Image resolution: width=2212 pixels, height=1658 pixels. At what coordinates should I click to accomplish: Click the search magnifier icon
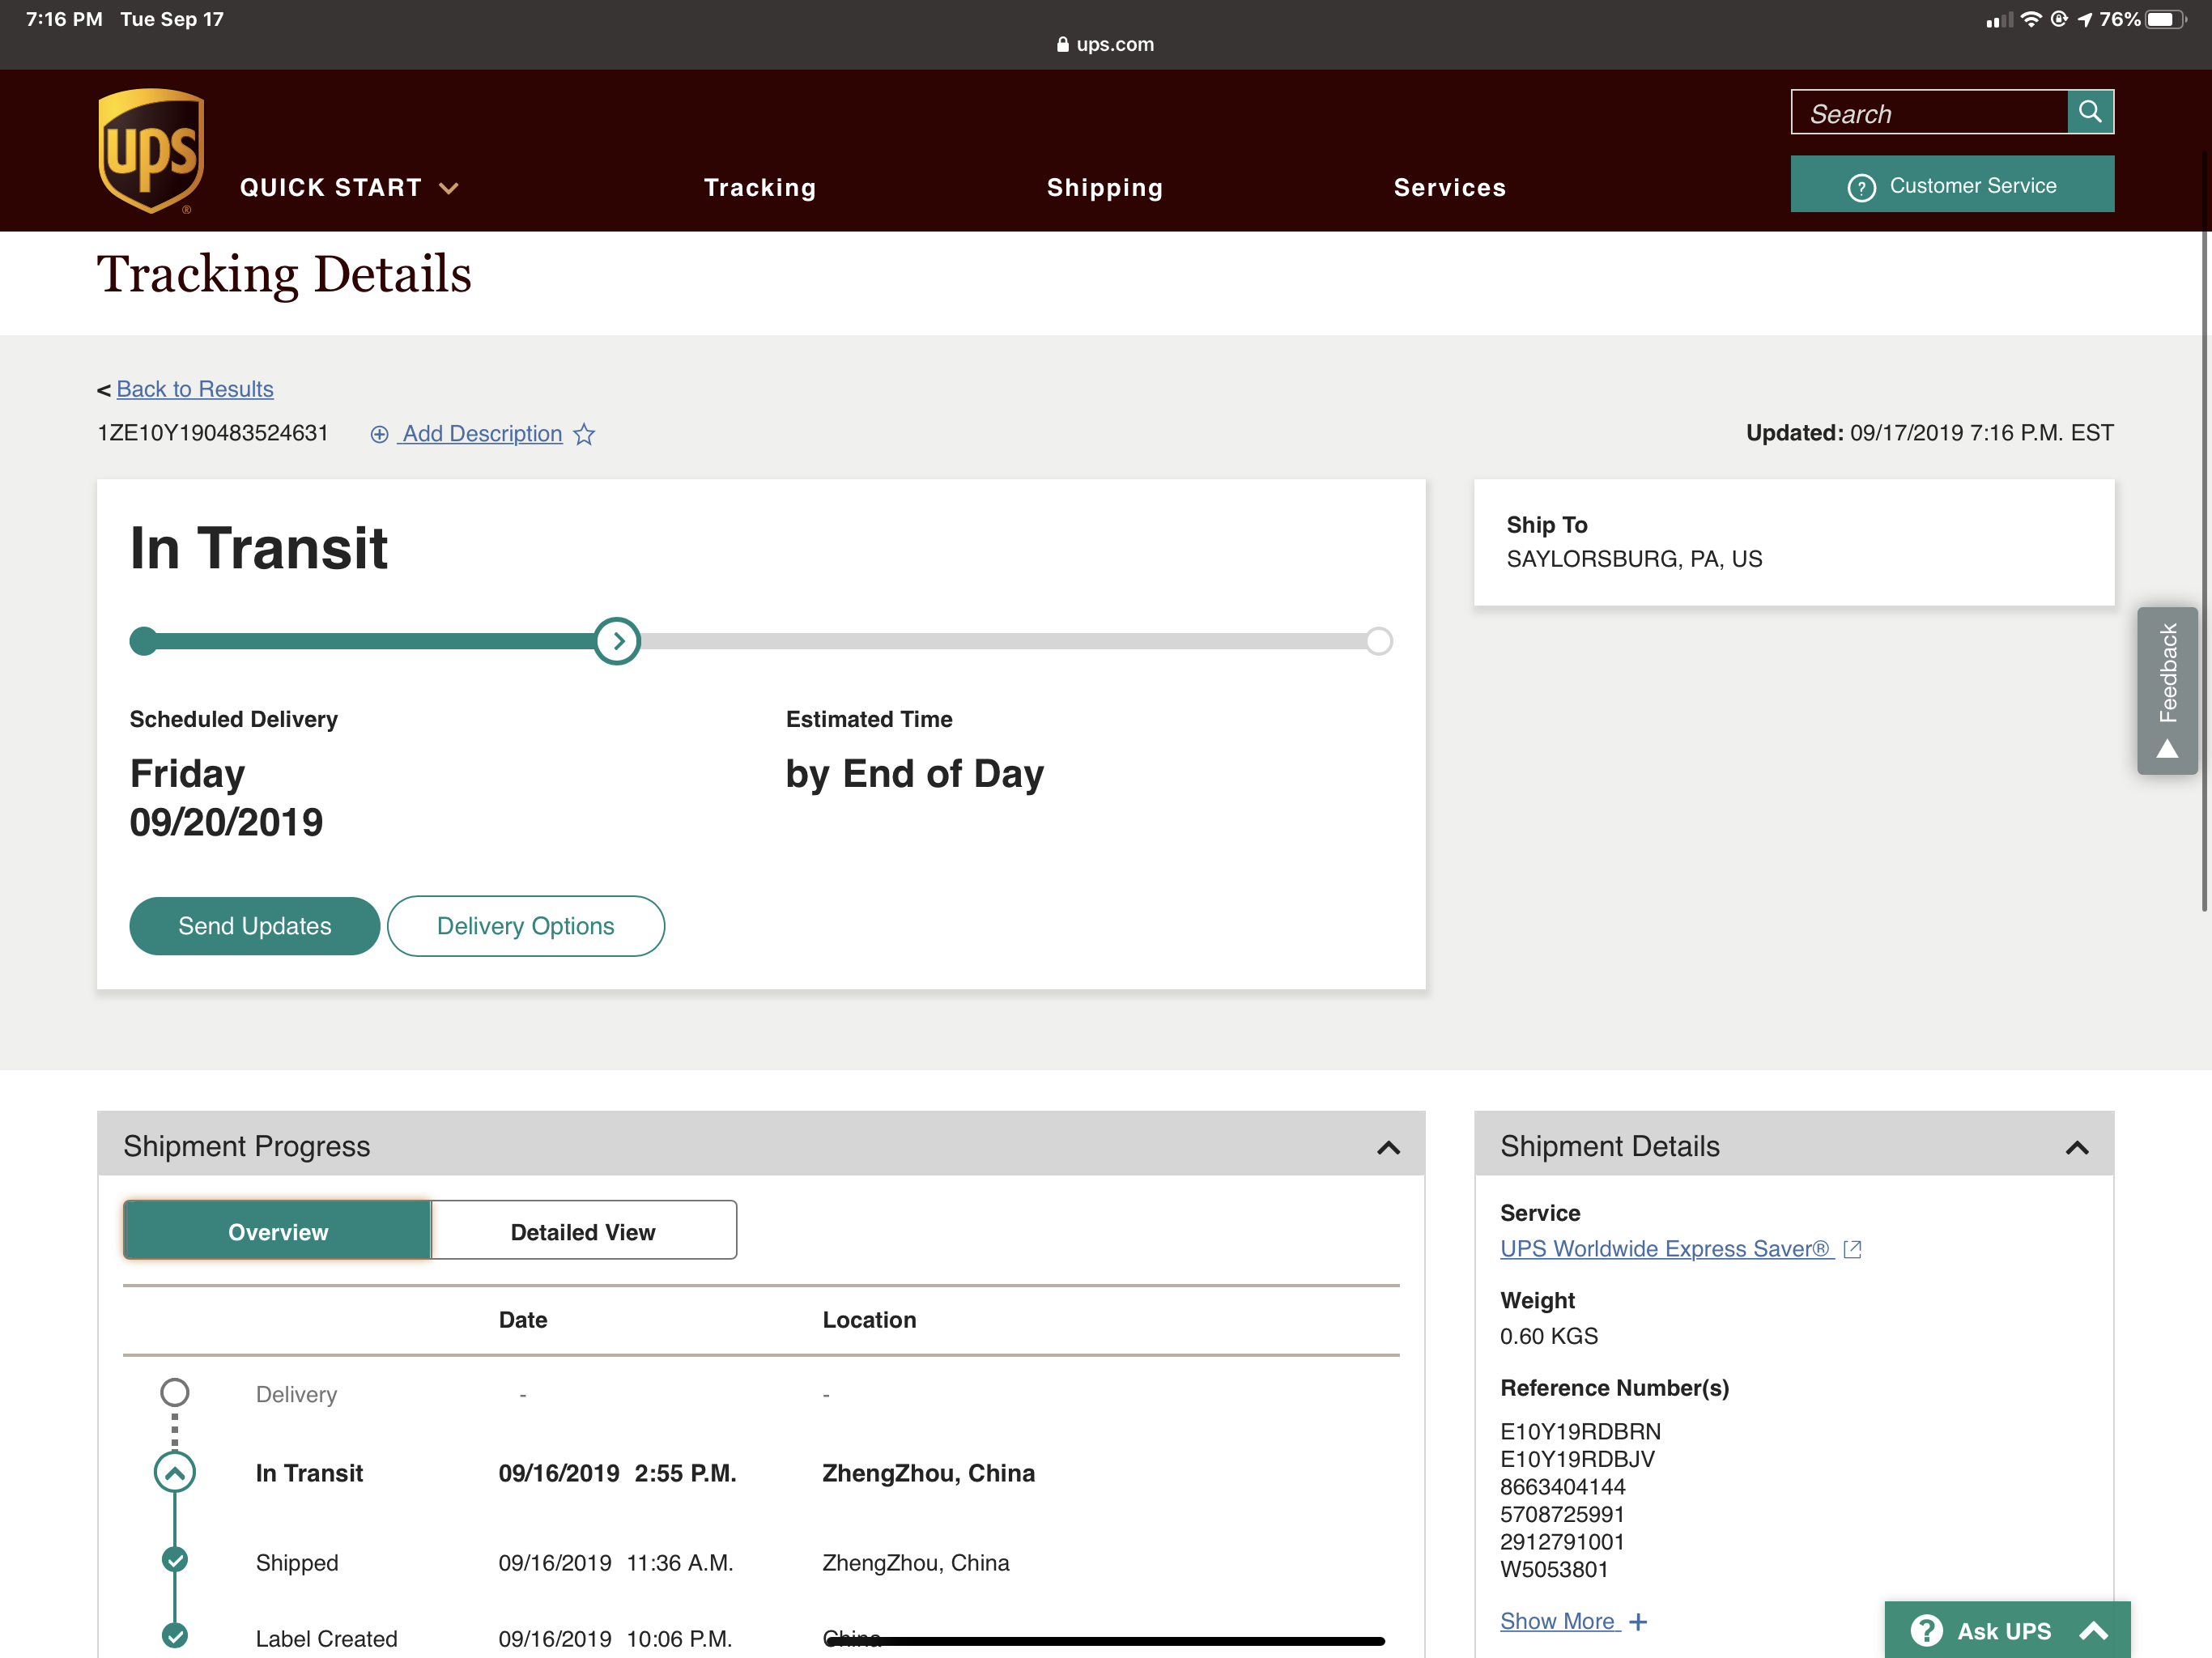click(x=2090, y=111)
